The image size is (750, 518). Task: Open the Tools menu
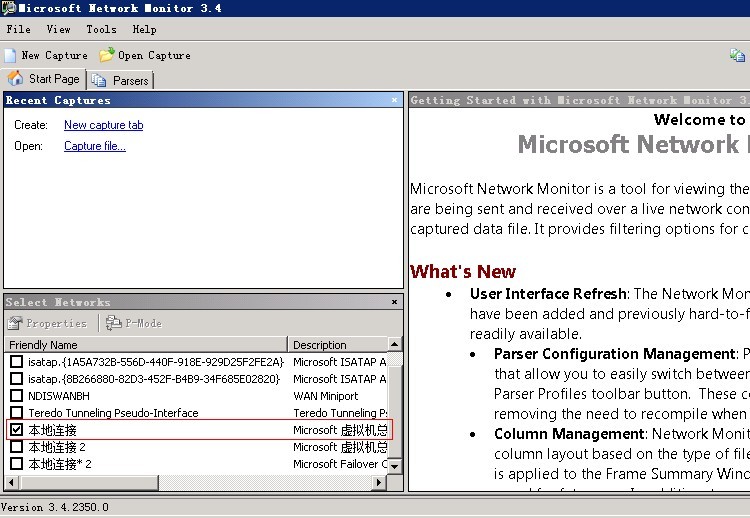coord(101,29)
